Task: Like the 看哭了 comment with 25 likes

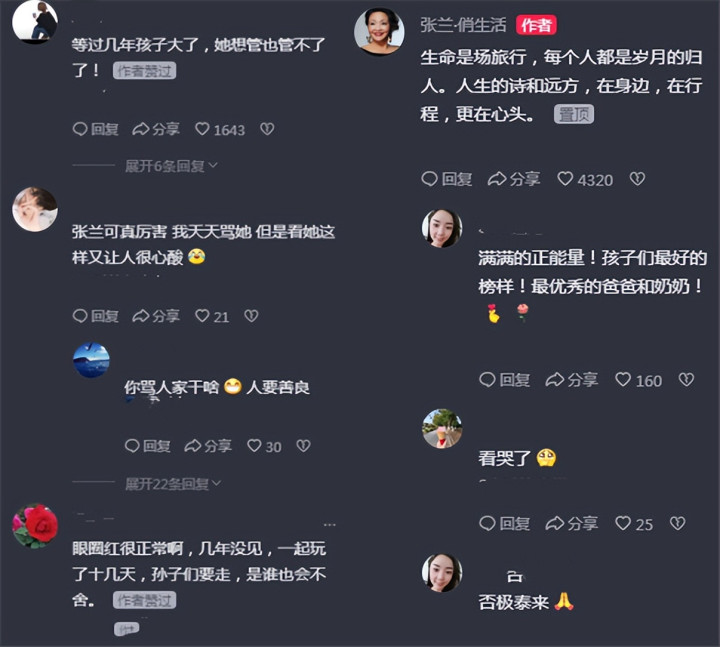Action: point(634,523)
